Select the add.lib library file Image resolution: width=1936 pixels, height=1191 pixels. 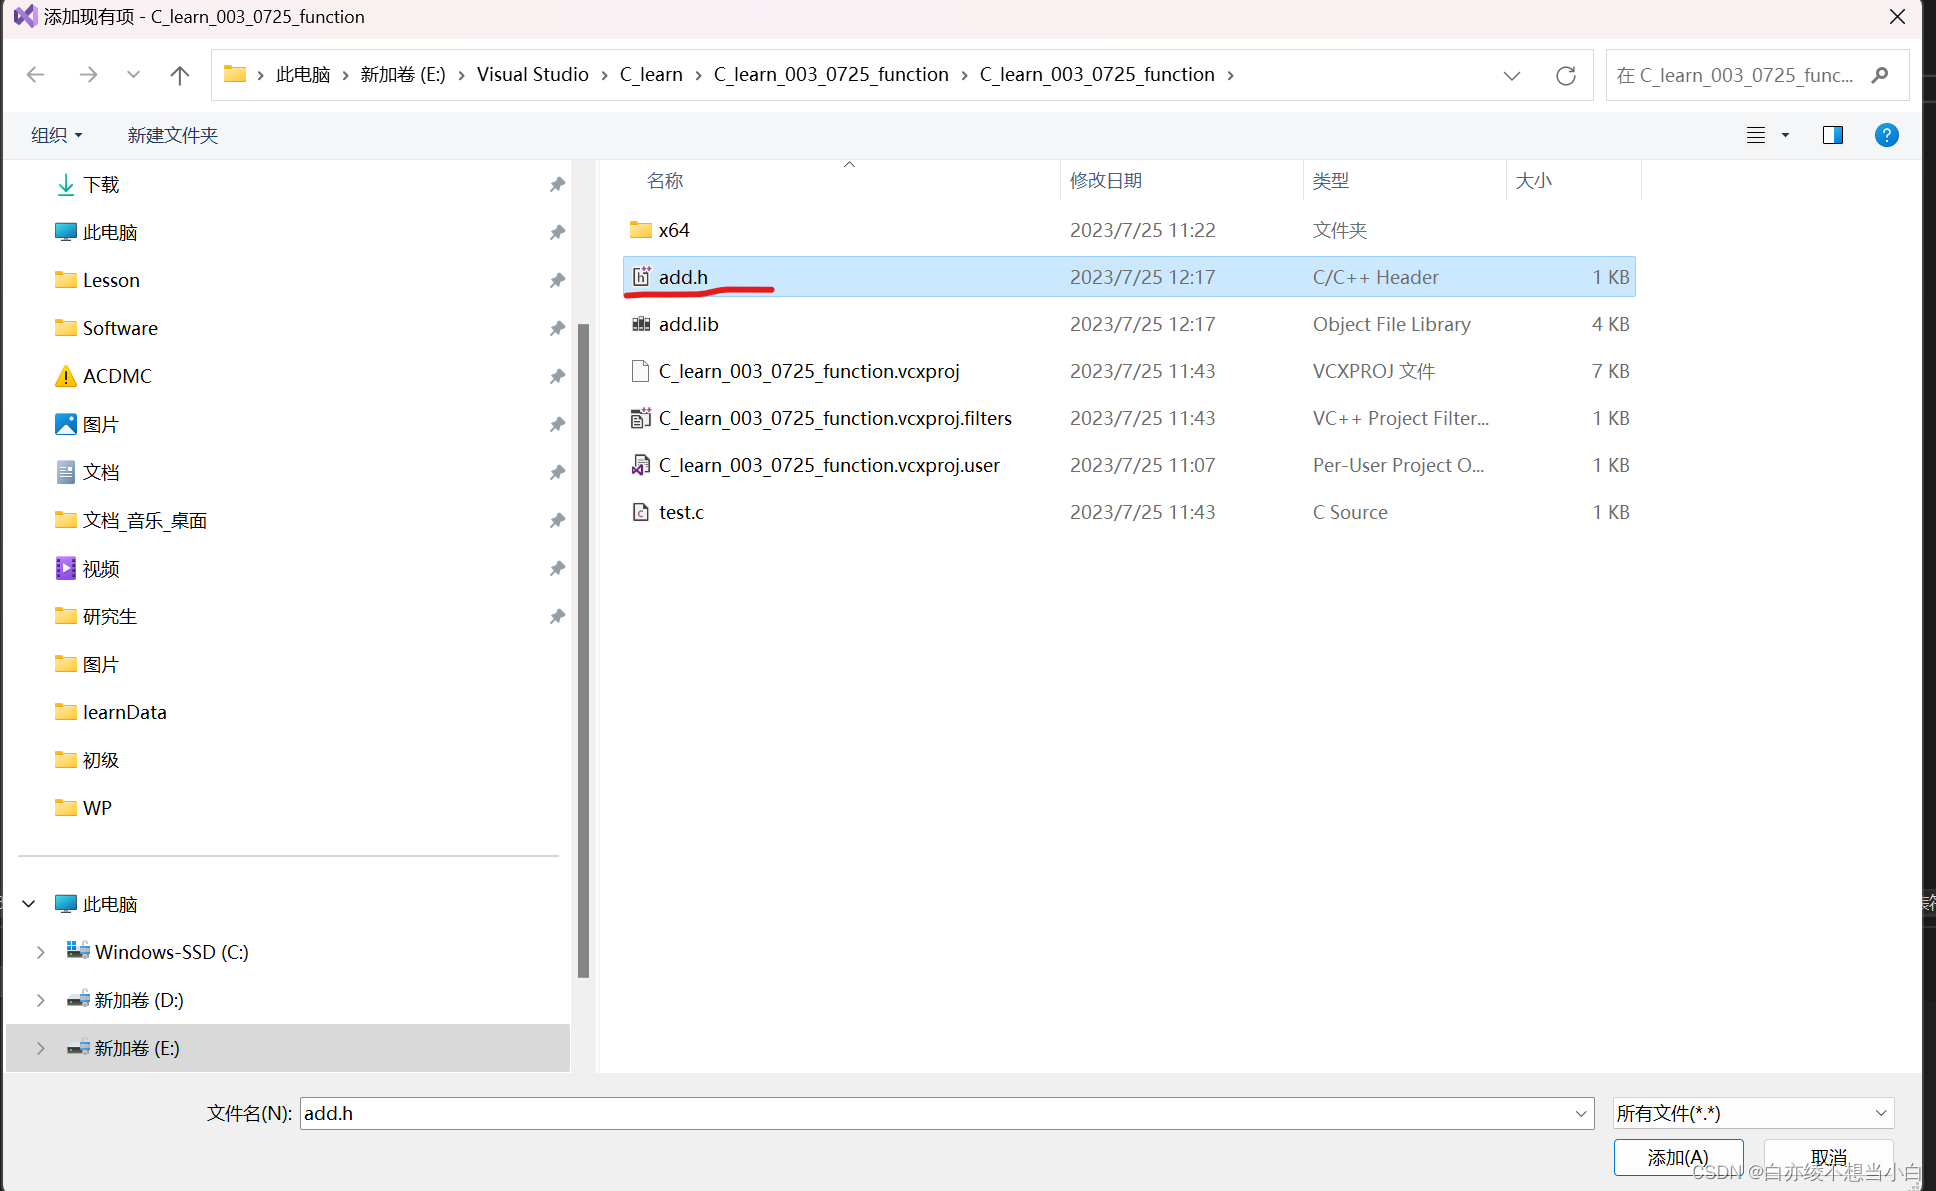[688, 324]
